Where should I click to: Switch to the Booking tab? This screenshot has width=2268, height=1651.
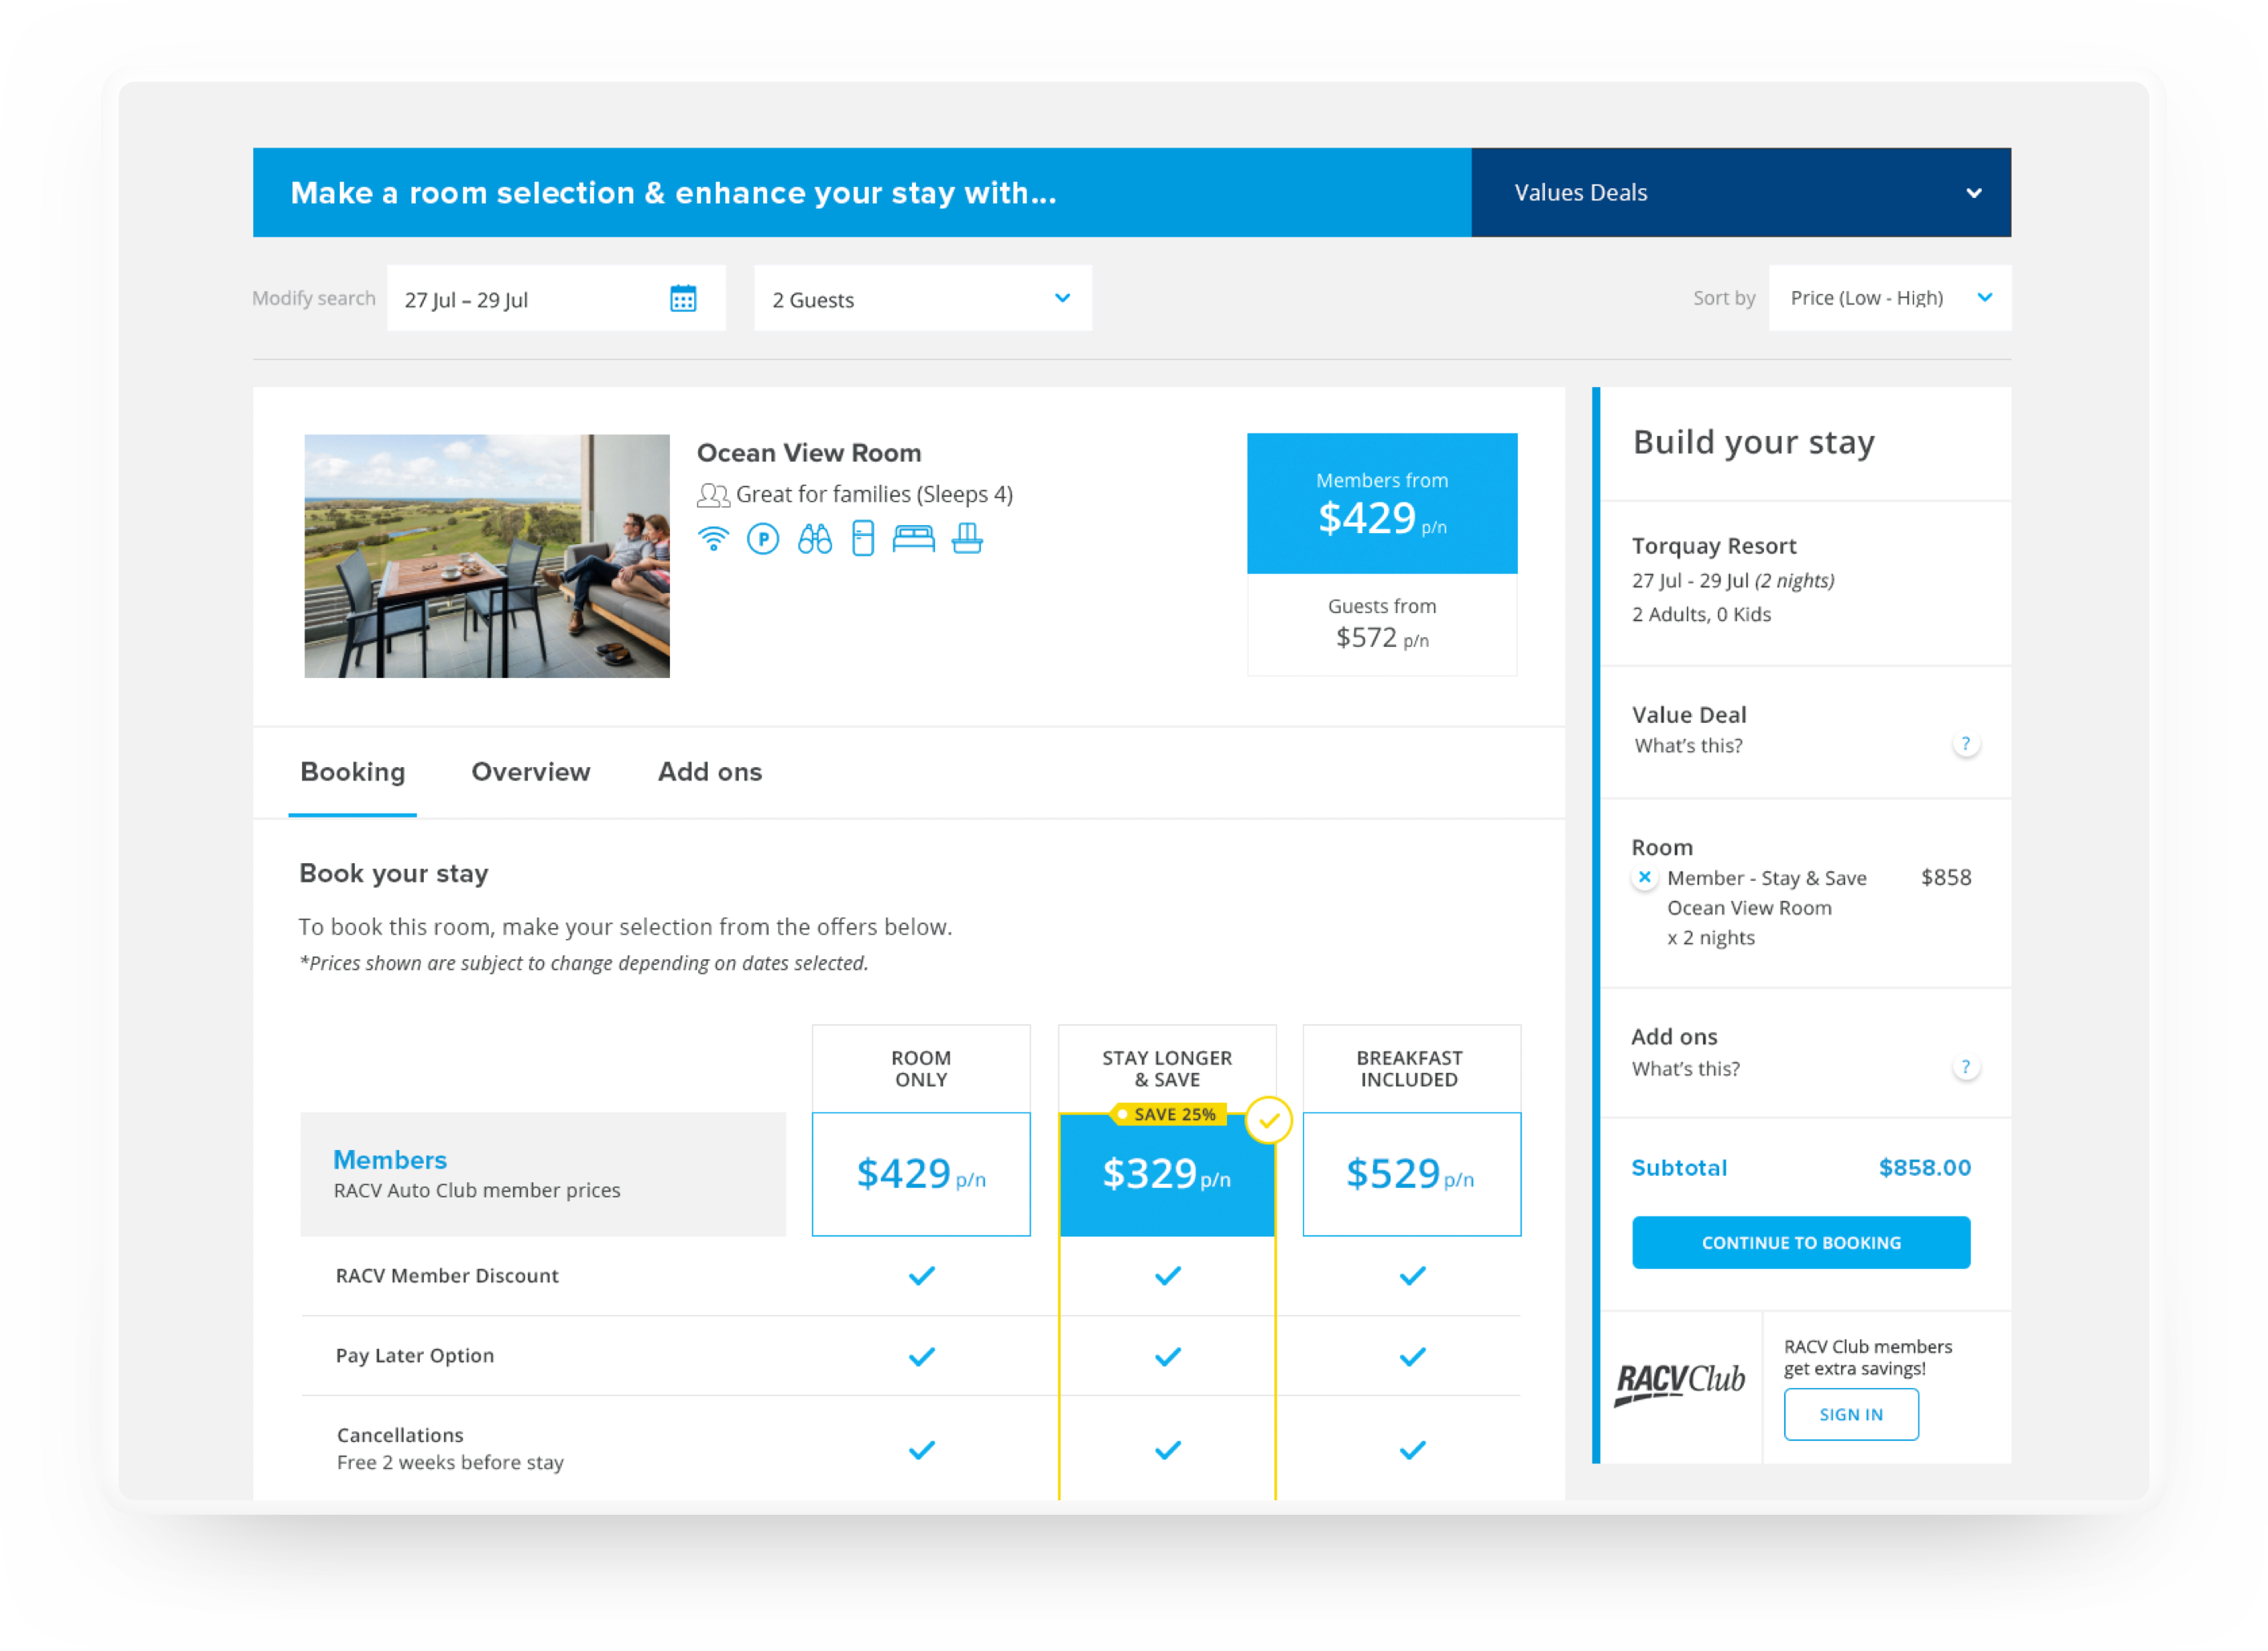coord(353,772)
